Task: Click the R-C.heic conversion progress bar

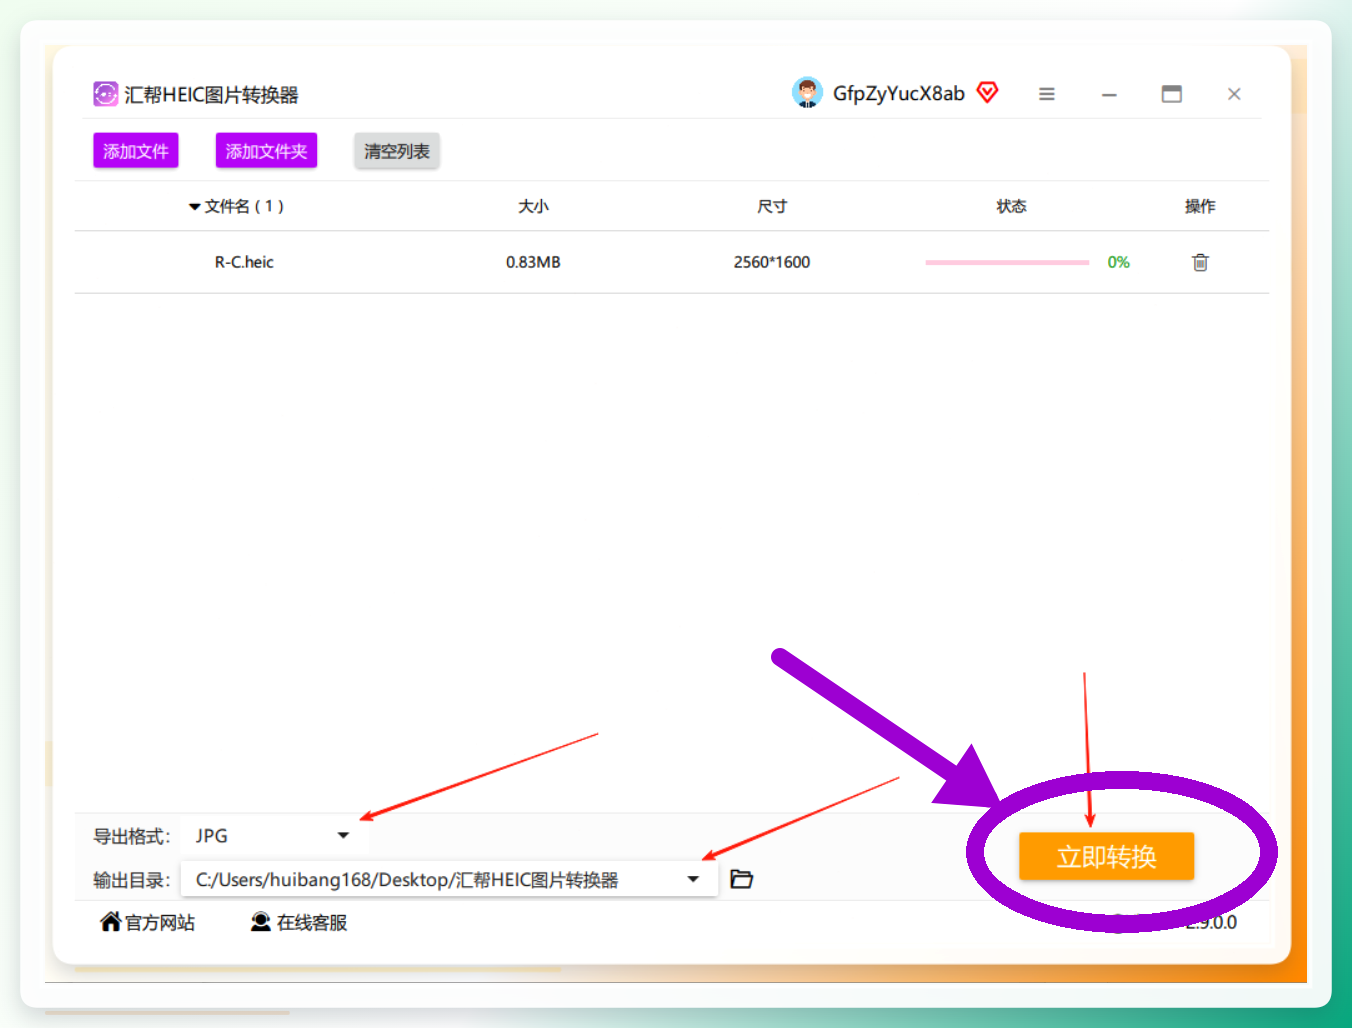Action: [1007, 262]
